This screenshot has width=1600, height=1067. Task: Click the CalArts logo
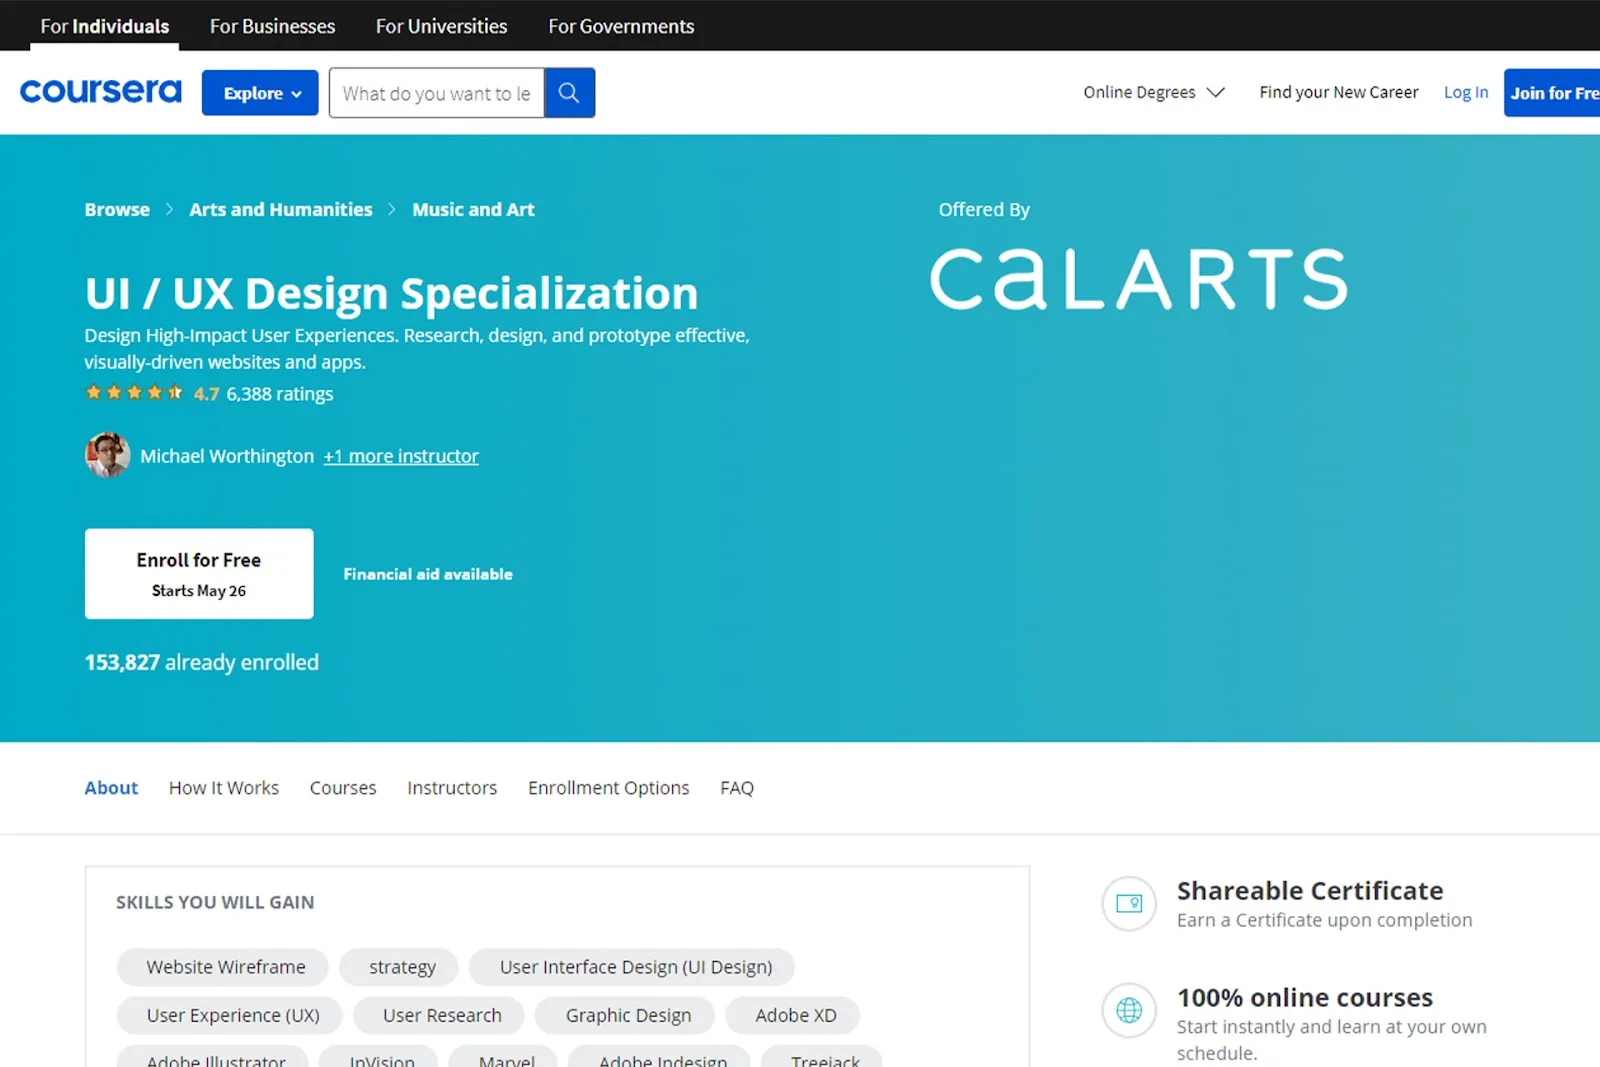(1139, 279)
